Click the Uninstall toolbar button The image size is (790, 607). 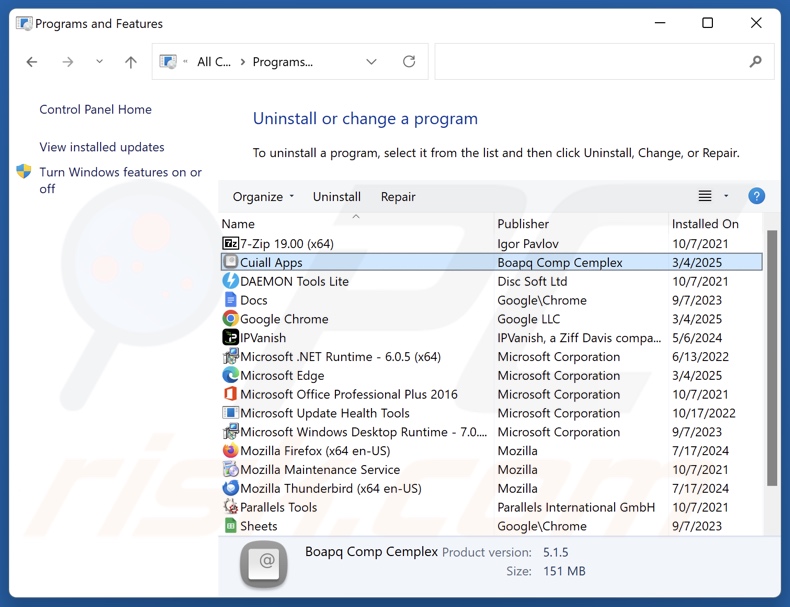pyautogui.click(x=337, y=196)
